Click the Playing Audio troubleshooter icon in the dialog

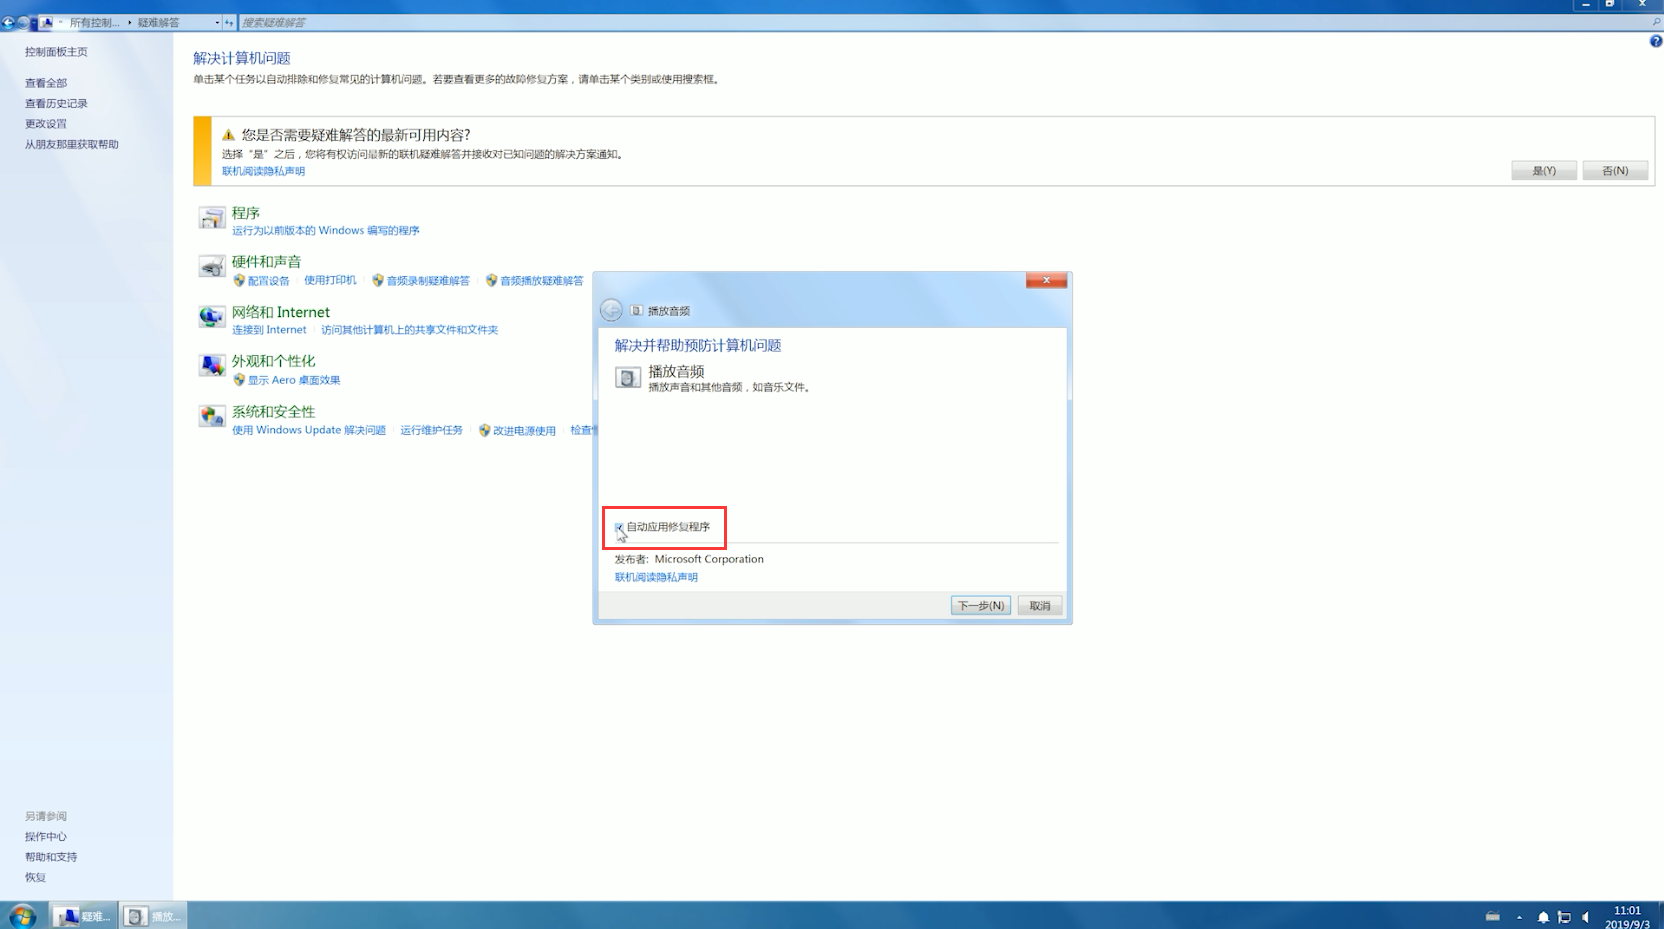tap(627, 377)
